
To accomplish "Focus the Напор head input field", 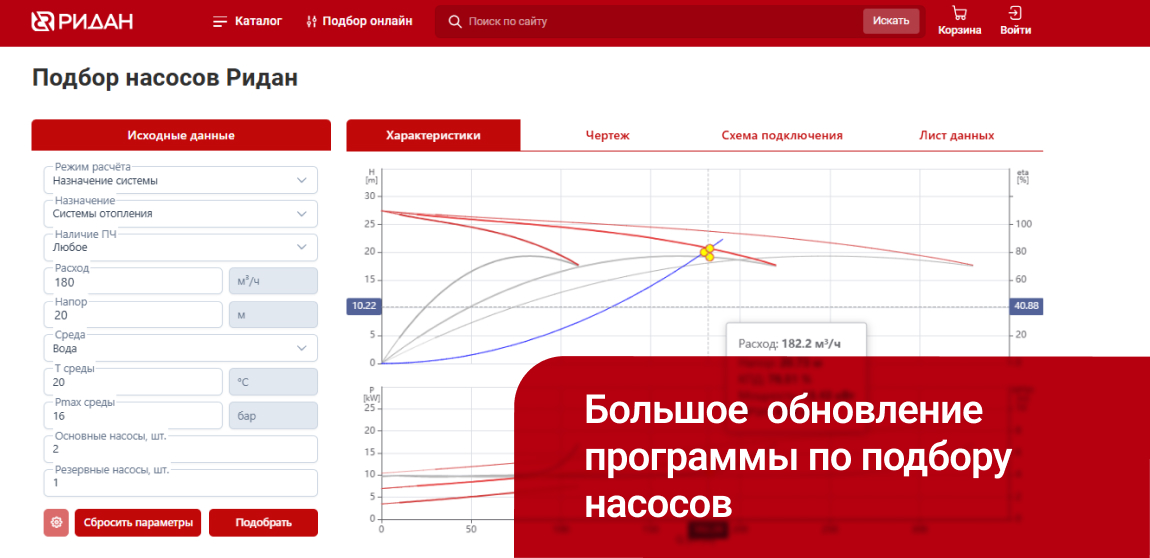I will coord(133,315).
